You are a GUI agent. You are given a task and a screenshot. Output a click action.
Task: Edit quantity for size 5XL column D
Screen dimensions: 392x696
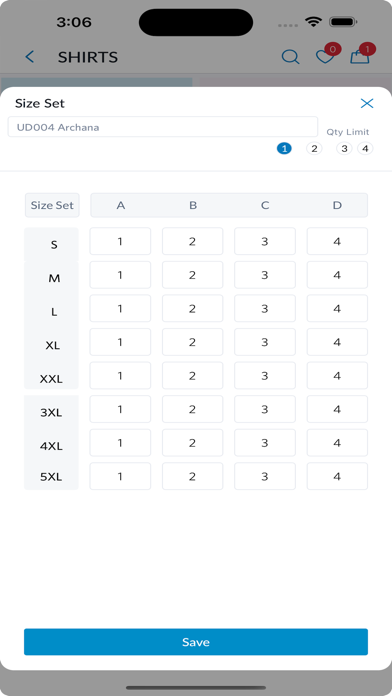point(337,476)
